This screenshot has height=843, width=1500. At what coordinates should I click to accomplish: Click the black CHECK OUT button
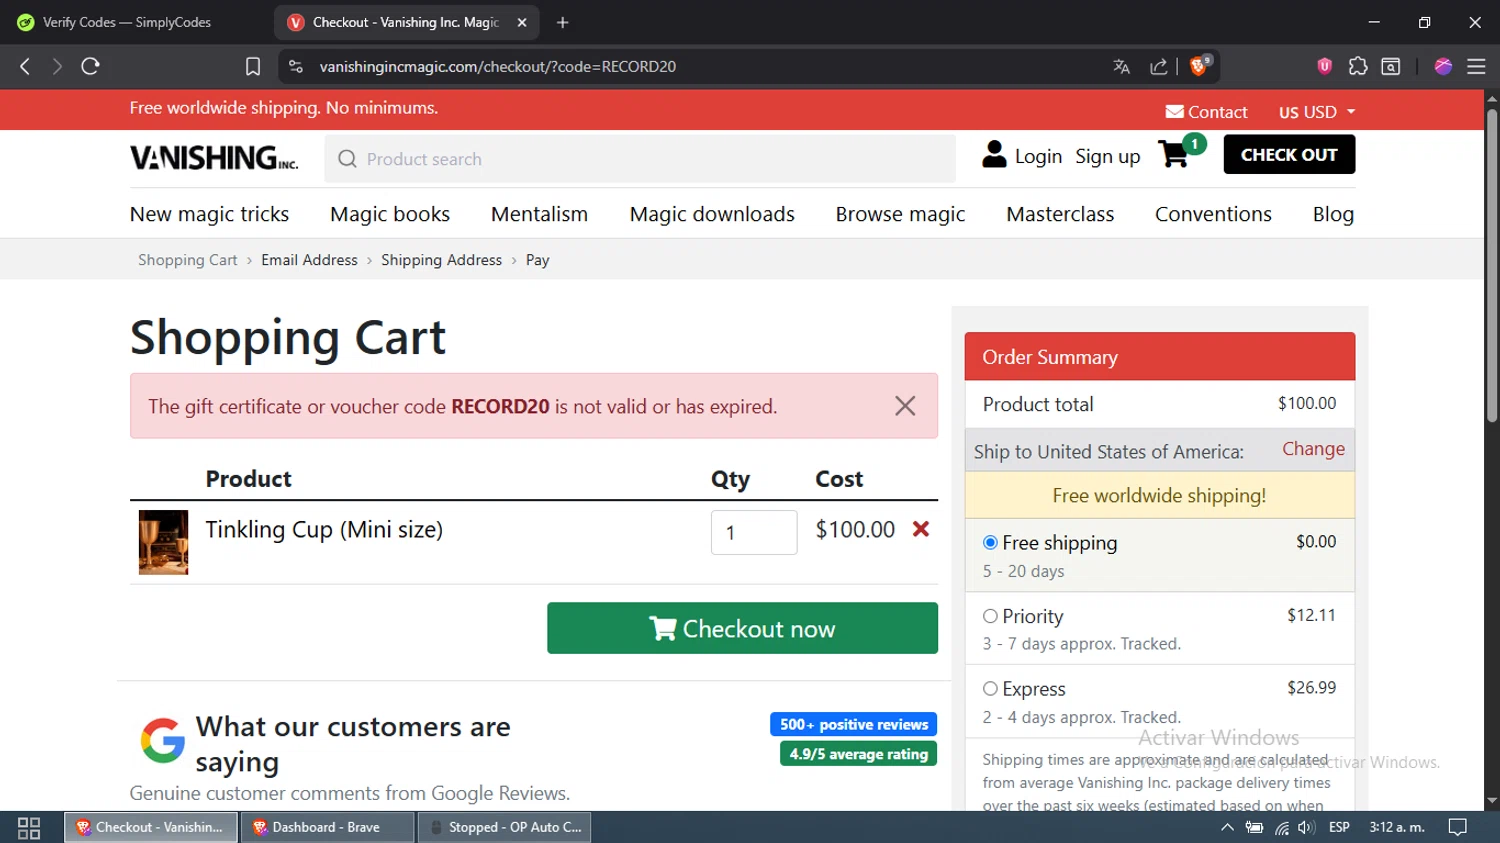coord(1289,154)
